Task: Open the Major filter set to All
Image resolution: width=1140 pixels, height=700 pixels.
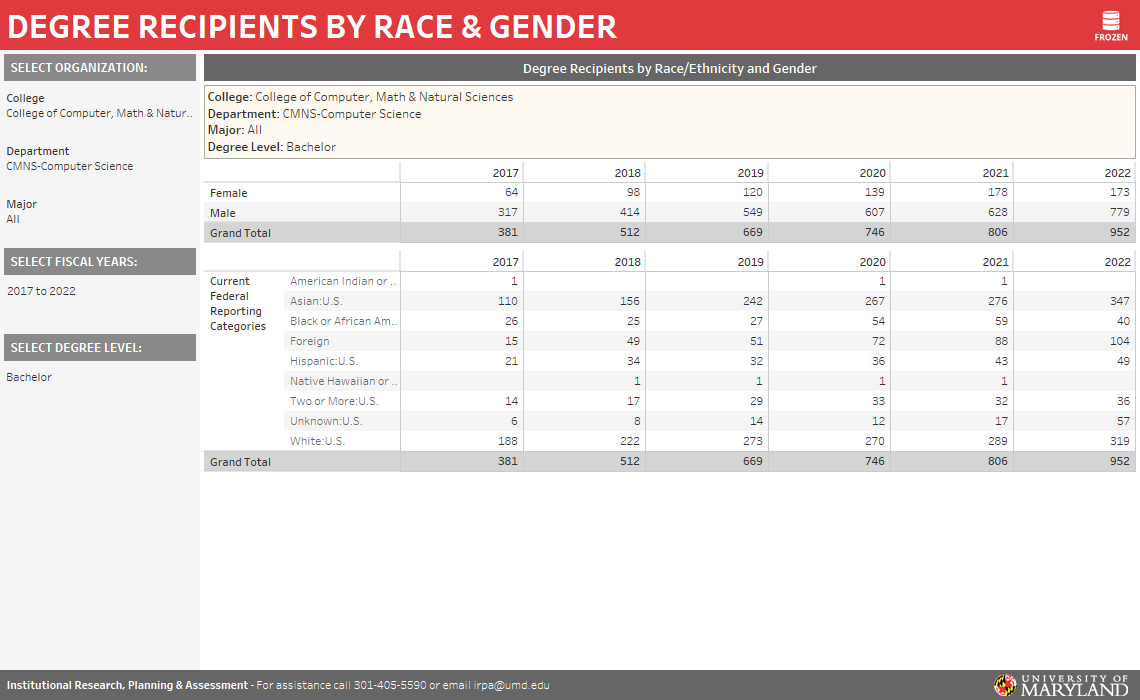Action: click(x=14, y=219)
